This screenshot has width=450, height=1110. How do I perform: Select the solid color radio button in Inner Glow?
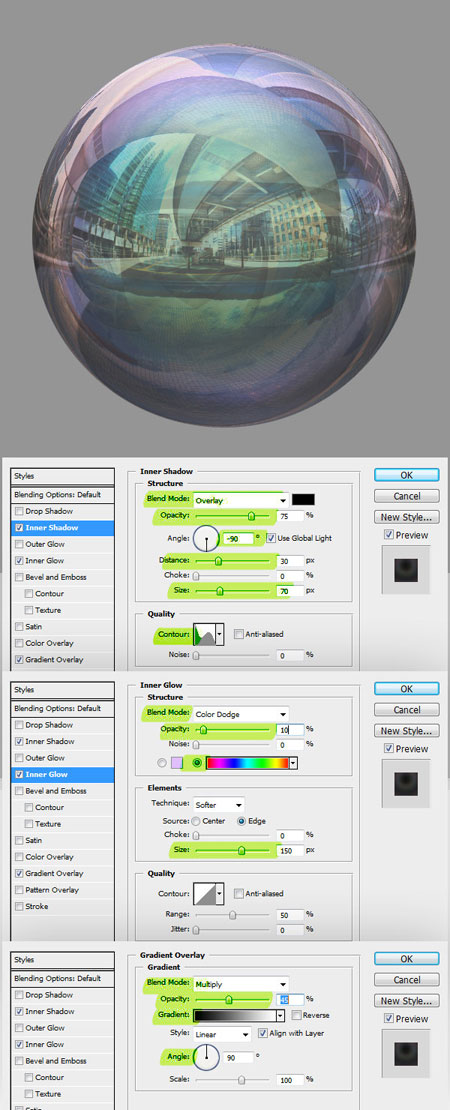tap(162, 763)
